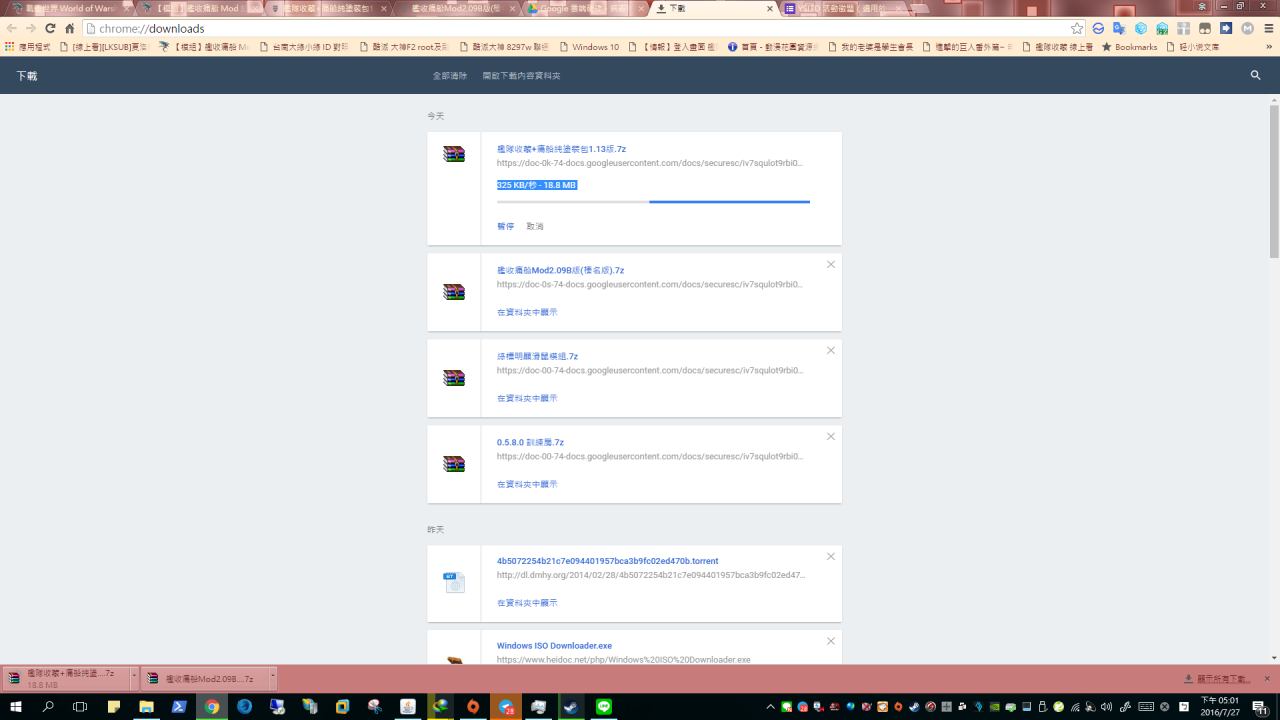Expand options arrow for second shelf download
The image size is (1280, 720).
(x=271, y=678)
